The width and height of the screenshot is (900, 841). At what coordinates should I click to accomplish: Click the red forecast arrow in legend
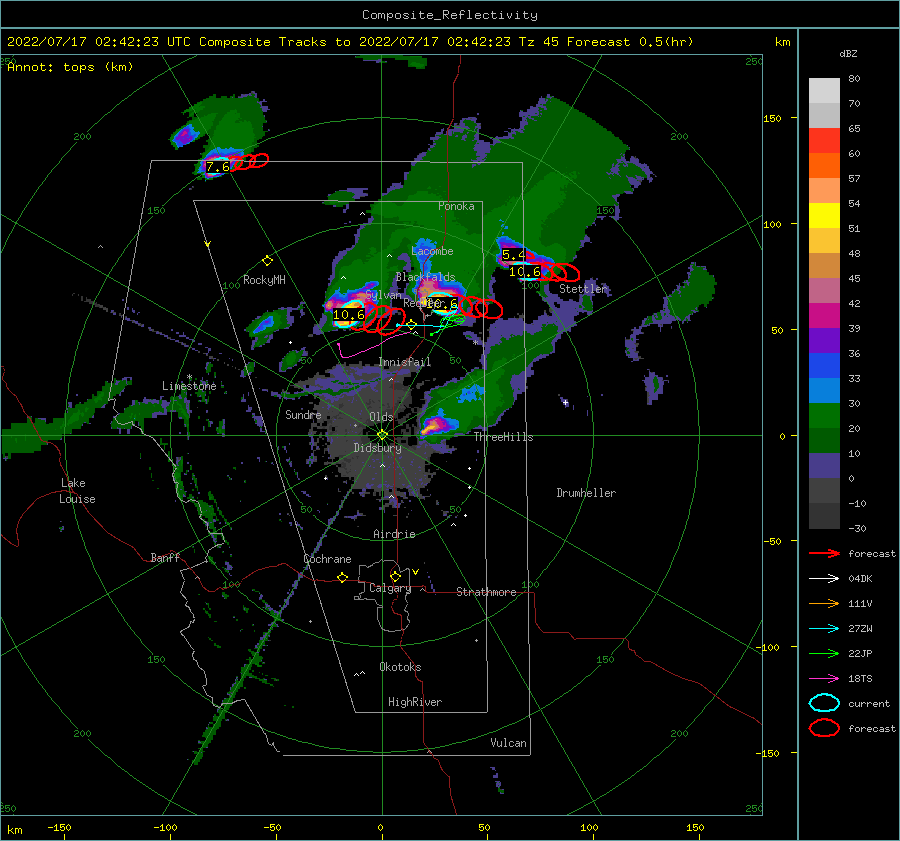click(824, 553)
